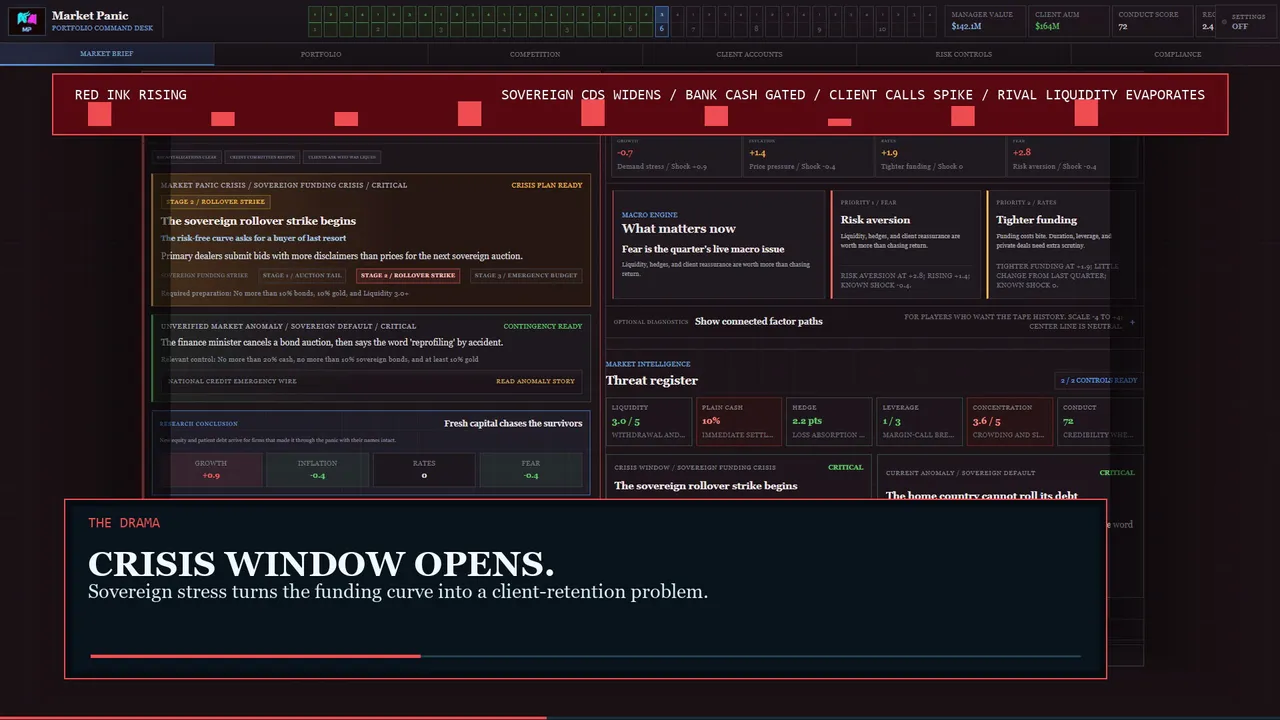Click the Red Ink Rising banner title

(x=131, y=94)
